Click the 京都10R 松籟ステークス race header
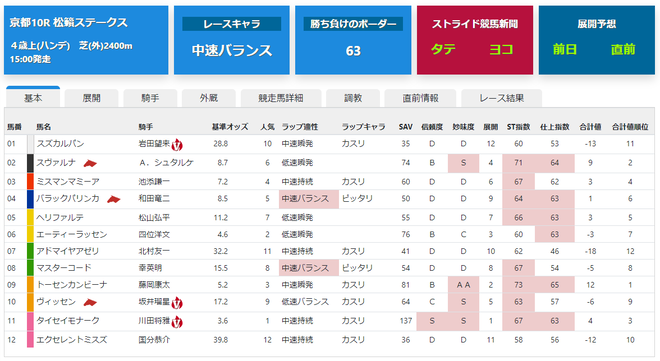660x361 pixels. (x=86, y=40)
